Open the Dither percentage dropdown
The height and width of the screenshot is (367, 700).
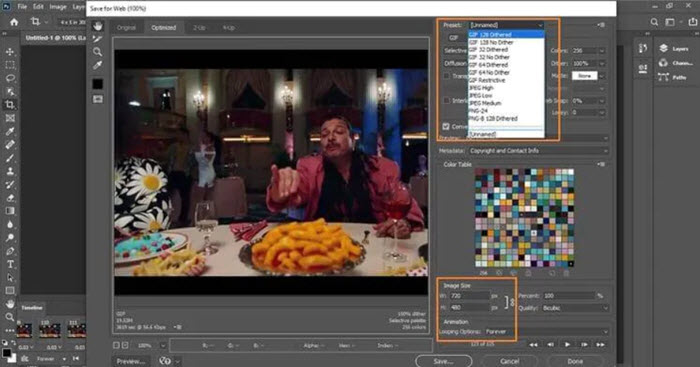coord(602,63)
